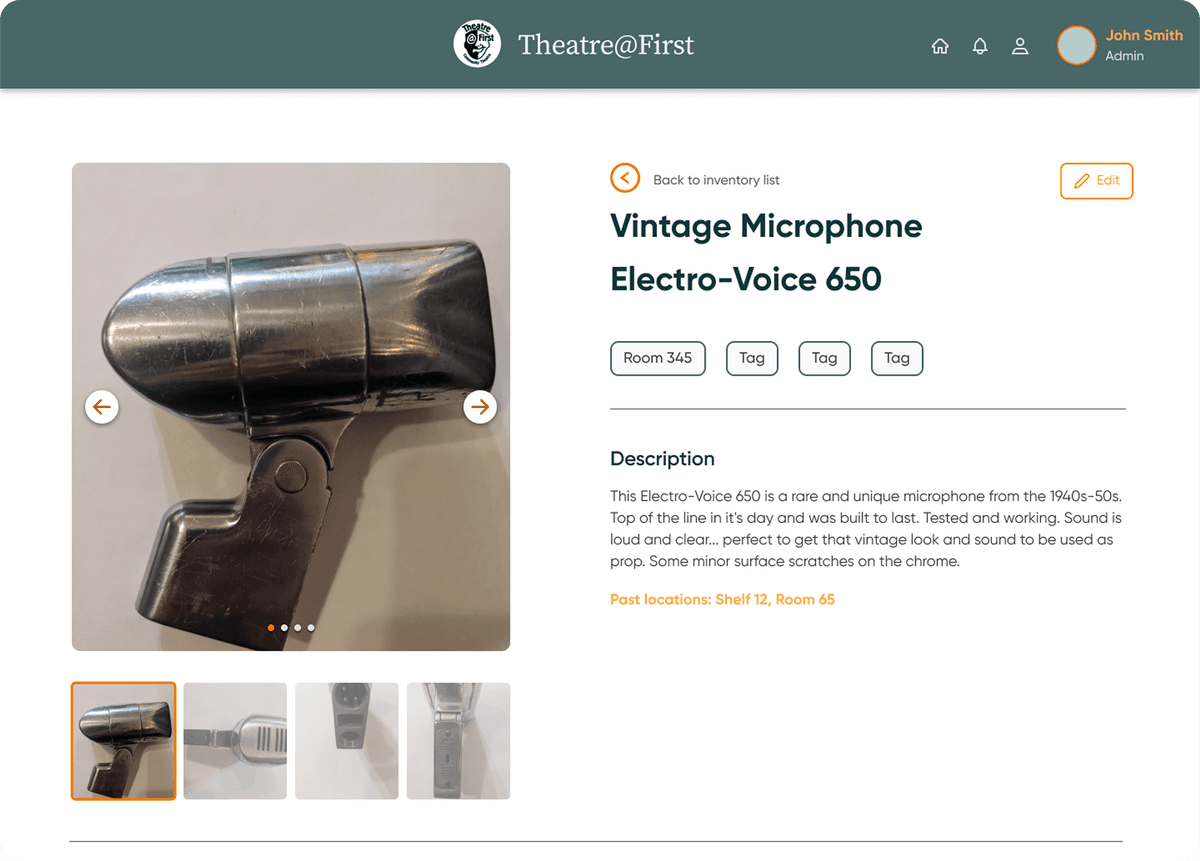Click the back arrow circle icon
Screen dimensions: 1200x861
pyautogui.click(x=625, y=179)
